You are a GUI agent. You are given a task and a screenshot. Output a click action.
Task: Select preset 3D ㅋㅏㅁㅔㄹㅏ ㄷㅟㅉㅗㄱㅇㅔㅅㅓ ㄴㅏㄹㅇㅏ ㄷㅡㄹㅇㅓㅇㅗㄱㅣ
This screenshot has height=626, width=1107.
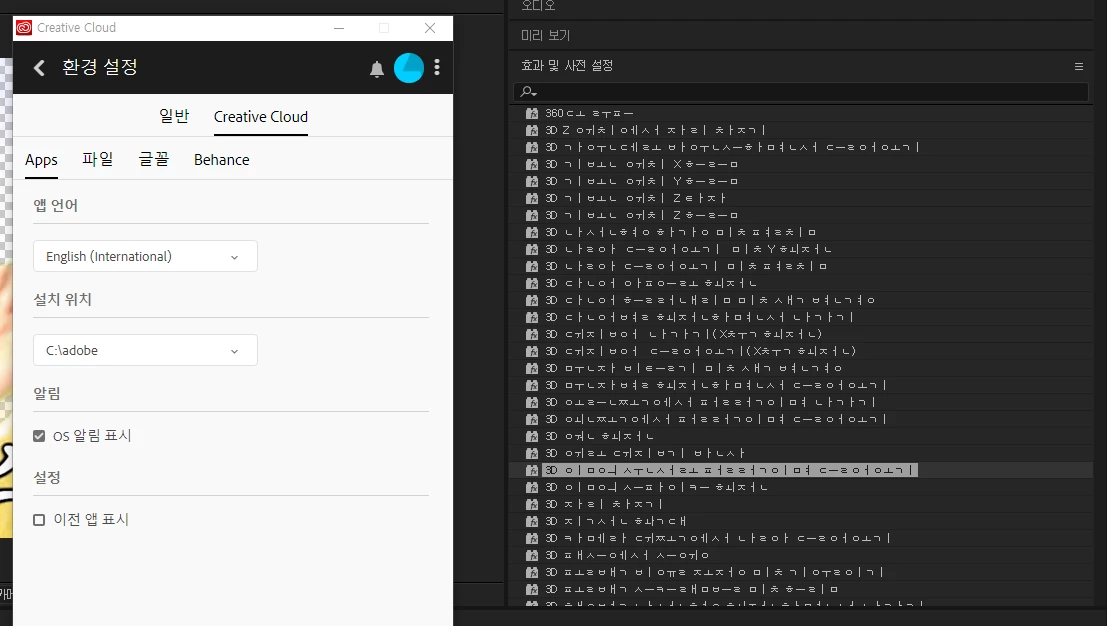coord(717,538)
